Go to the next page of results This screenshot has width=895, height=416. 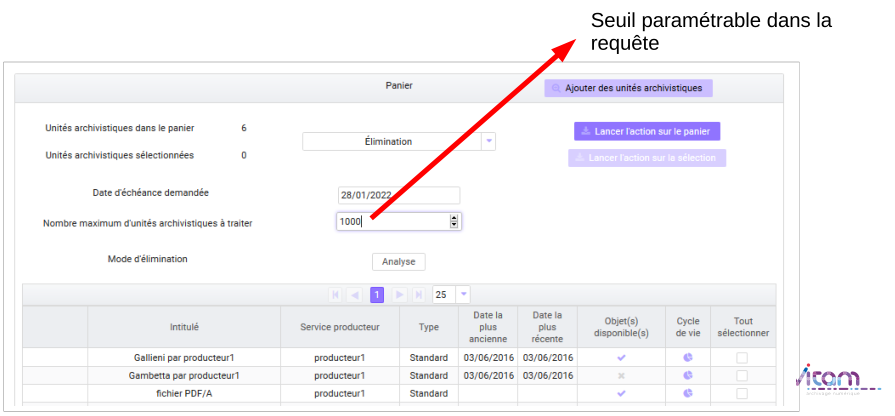(398, 295)
